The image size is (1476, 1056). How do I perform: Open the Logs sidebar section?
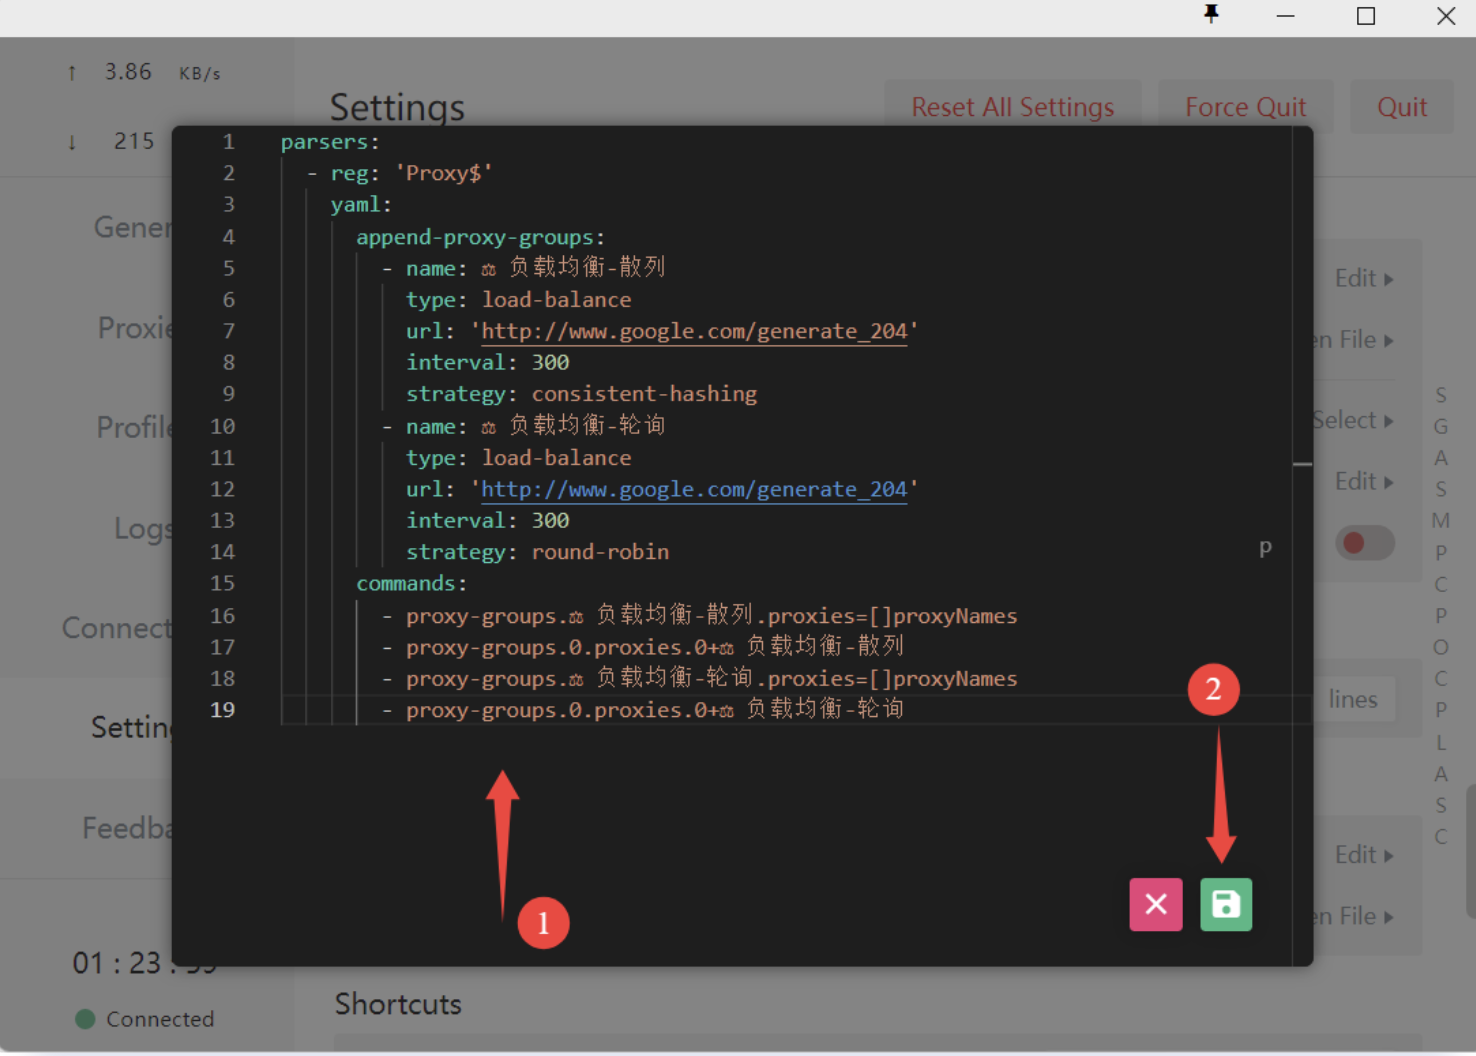pyautogui.click(x=143, y=528)
